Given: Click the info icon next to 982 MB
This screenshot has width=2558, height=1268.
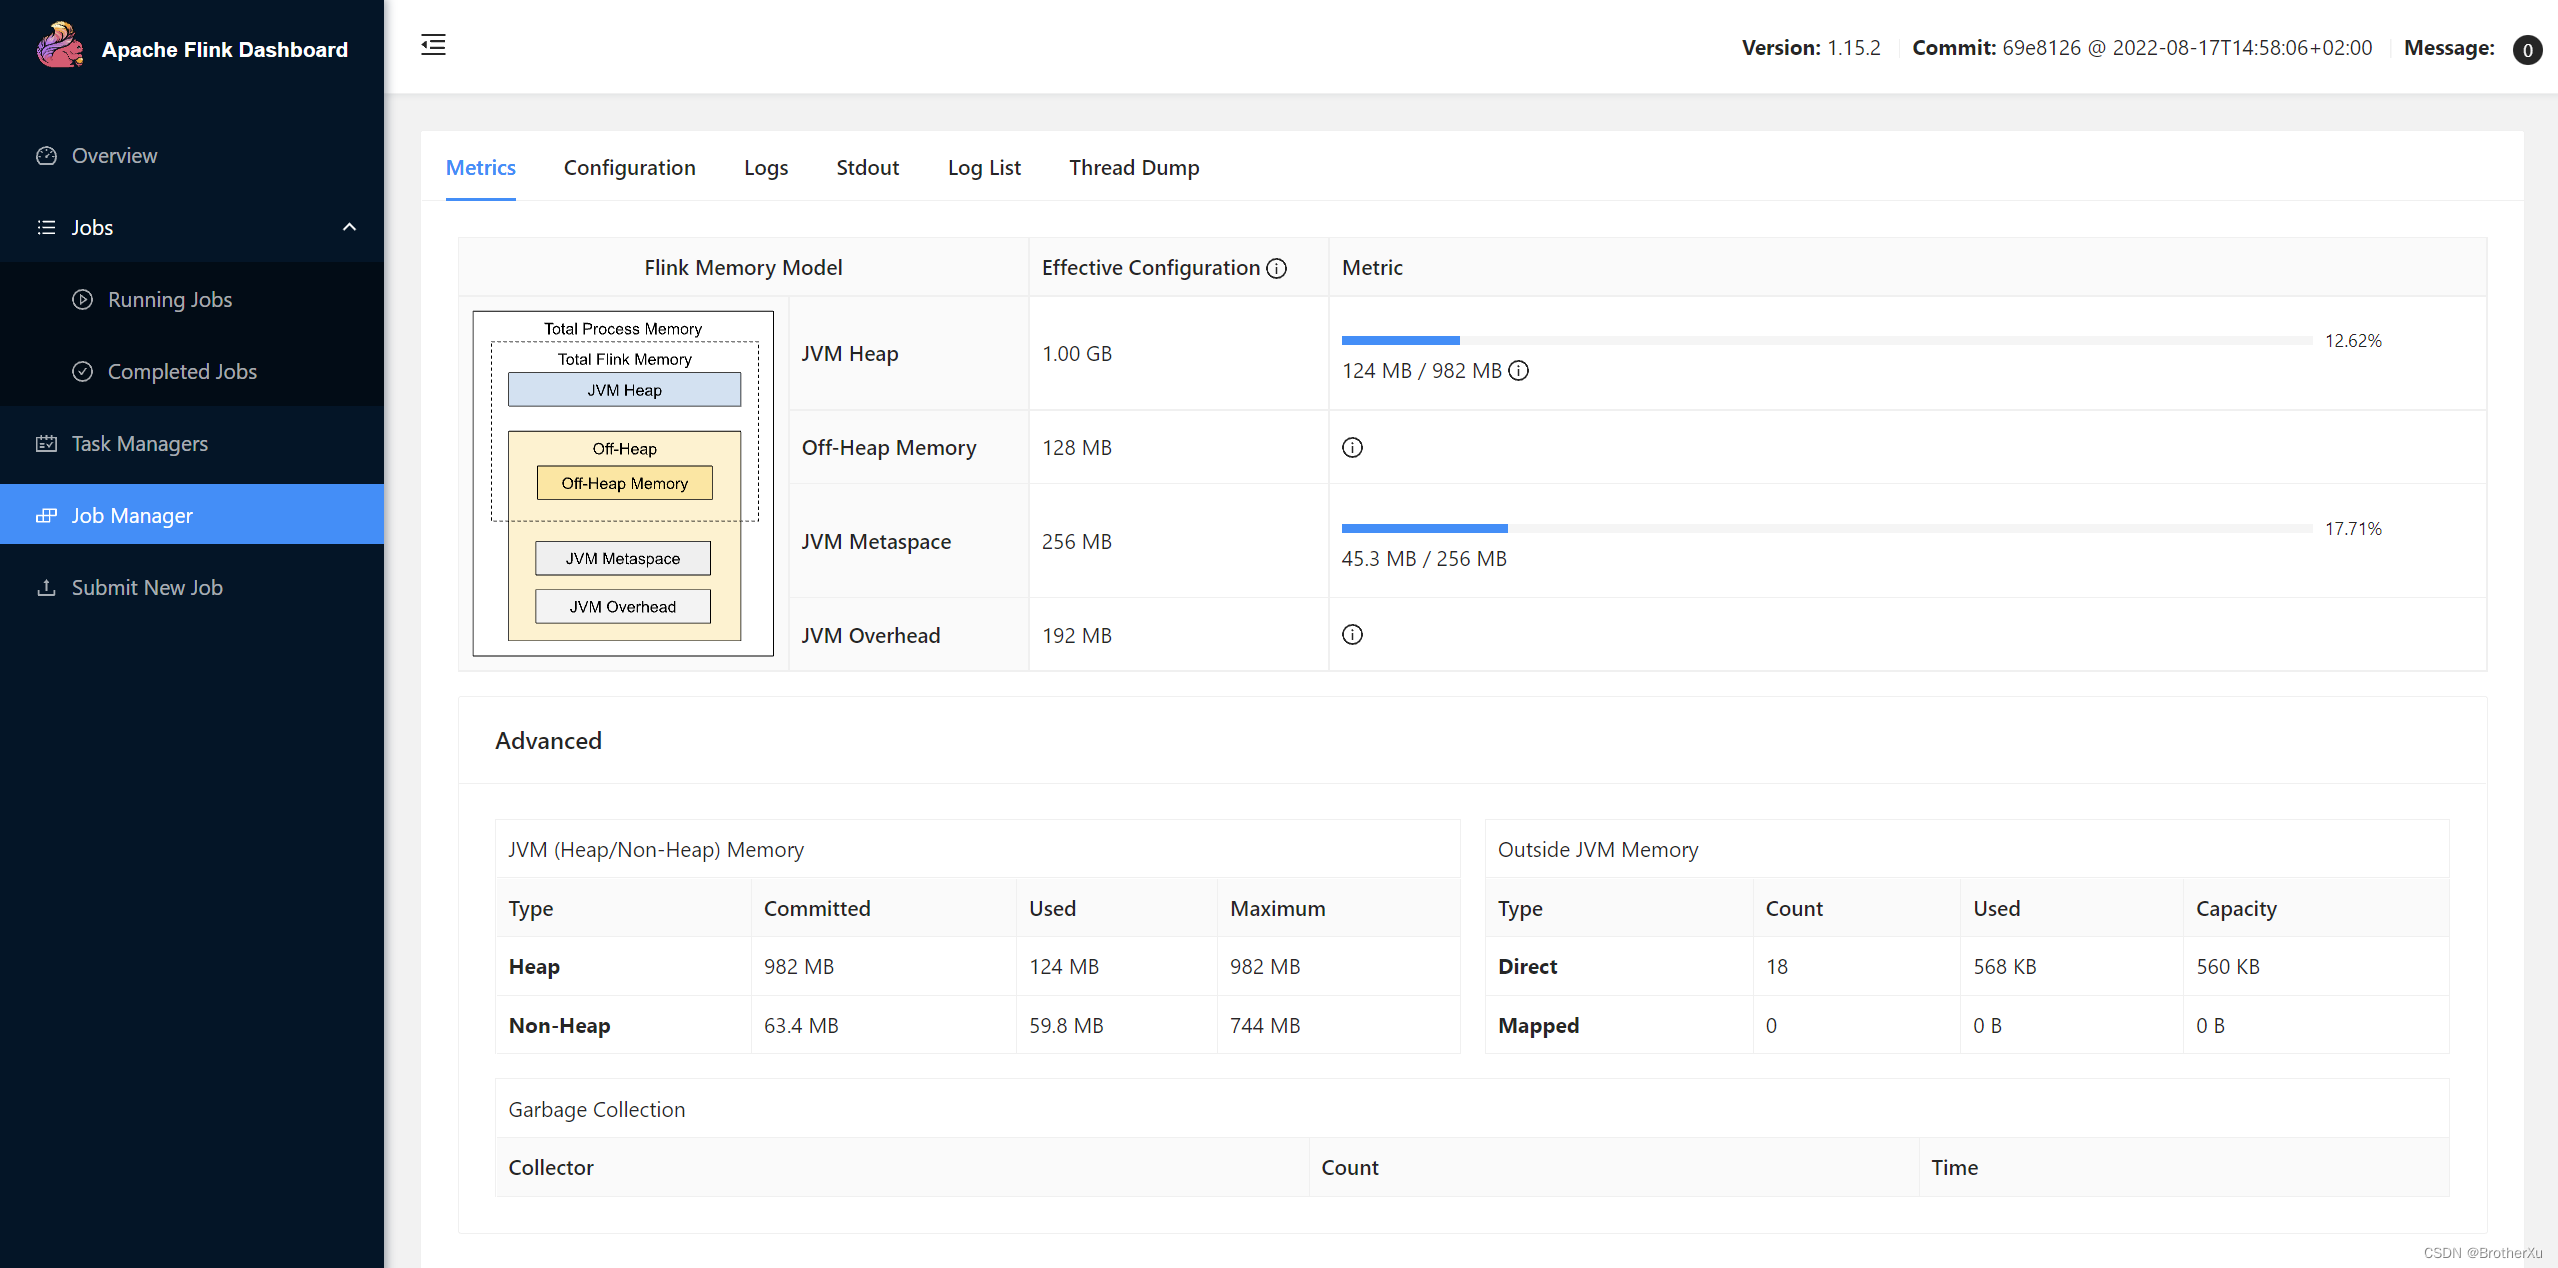Looking at the screenshot, I should (x=1518, y=371).
